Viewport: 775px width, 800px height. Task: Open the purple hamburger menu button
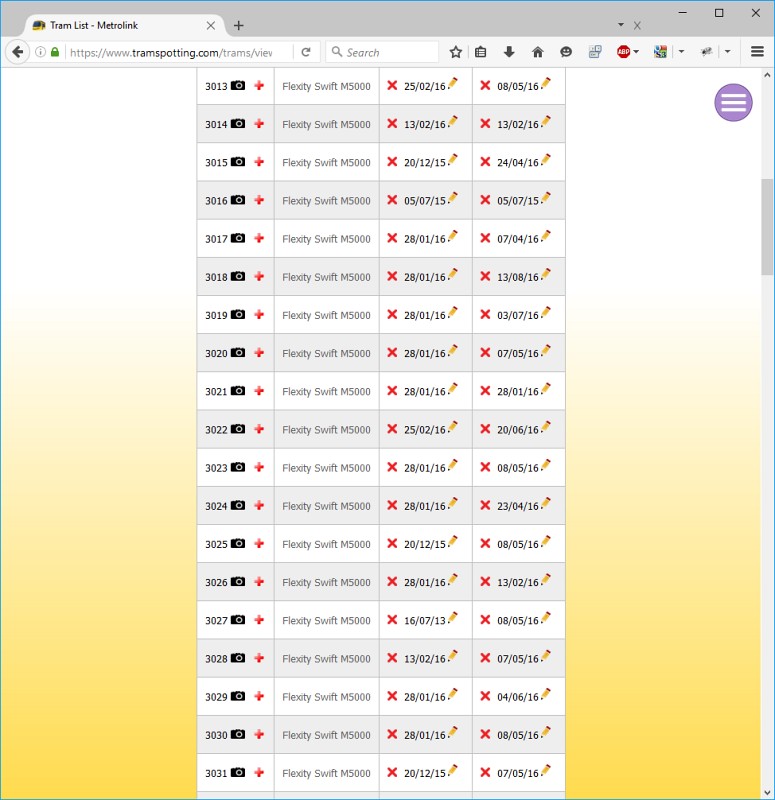coord(733,103)
